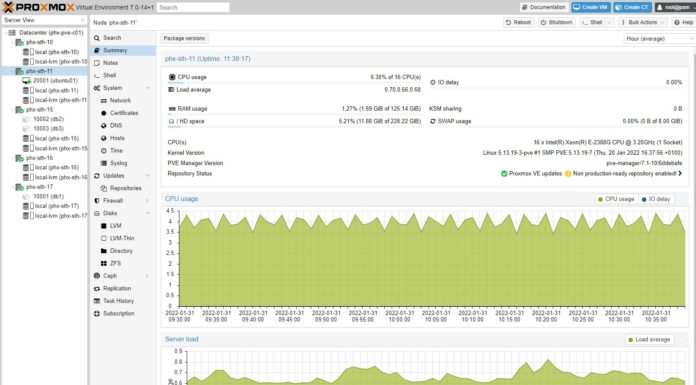The width and height of the screenshot is (696, 385).
Task: Select Datacenter (phx-pve-c01) tree node
Action: 51,32
